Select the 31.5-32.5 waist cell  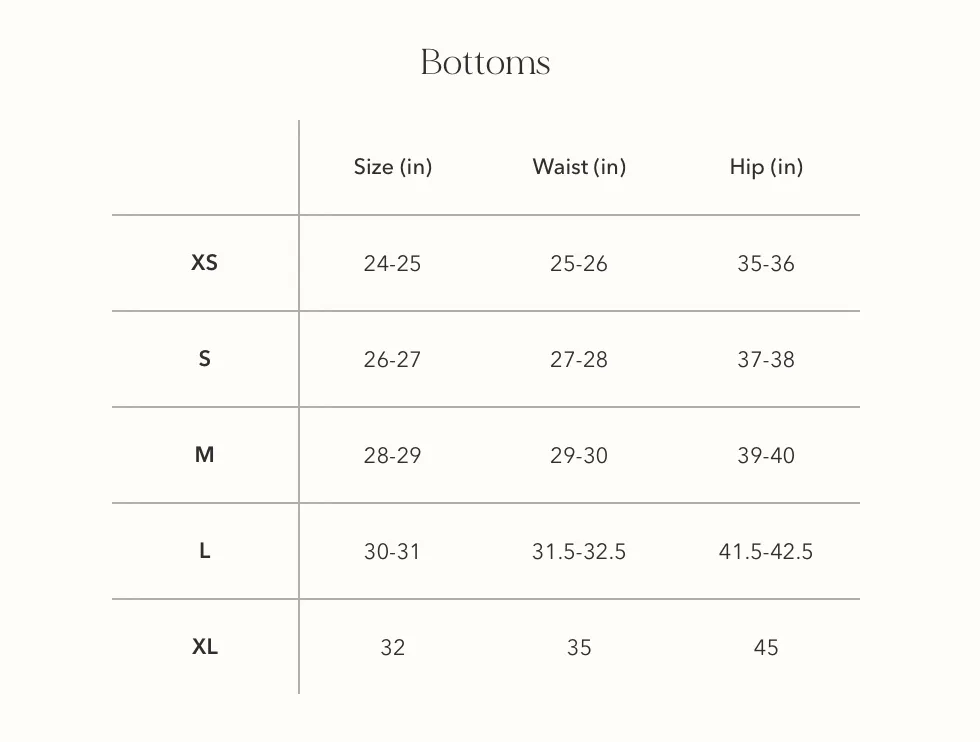pyautogui.click(x=579, y=551)
